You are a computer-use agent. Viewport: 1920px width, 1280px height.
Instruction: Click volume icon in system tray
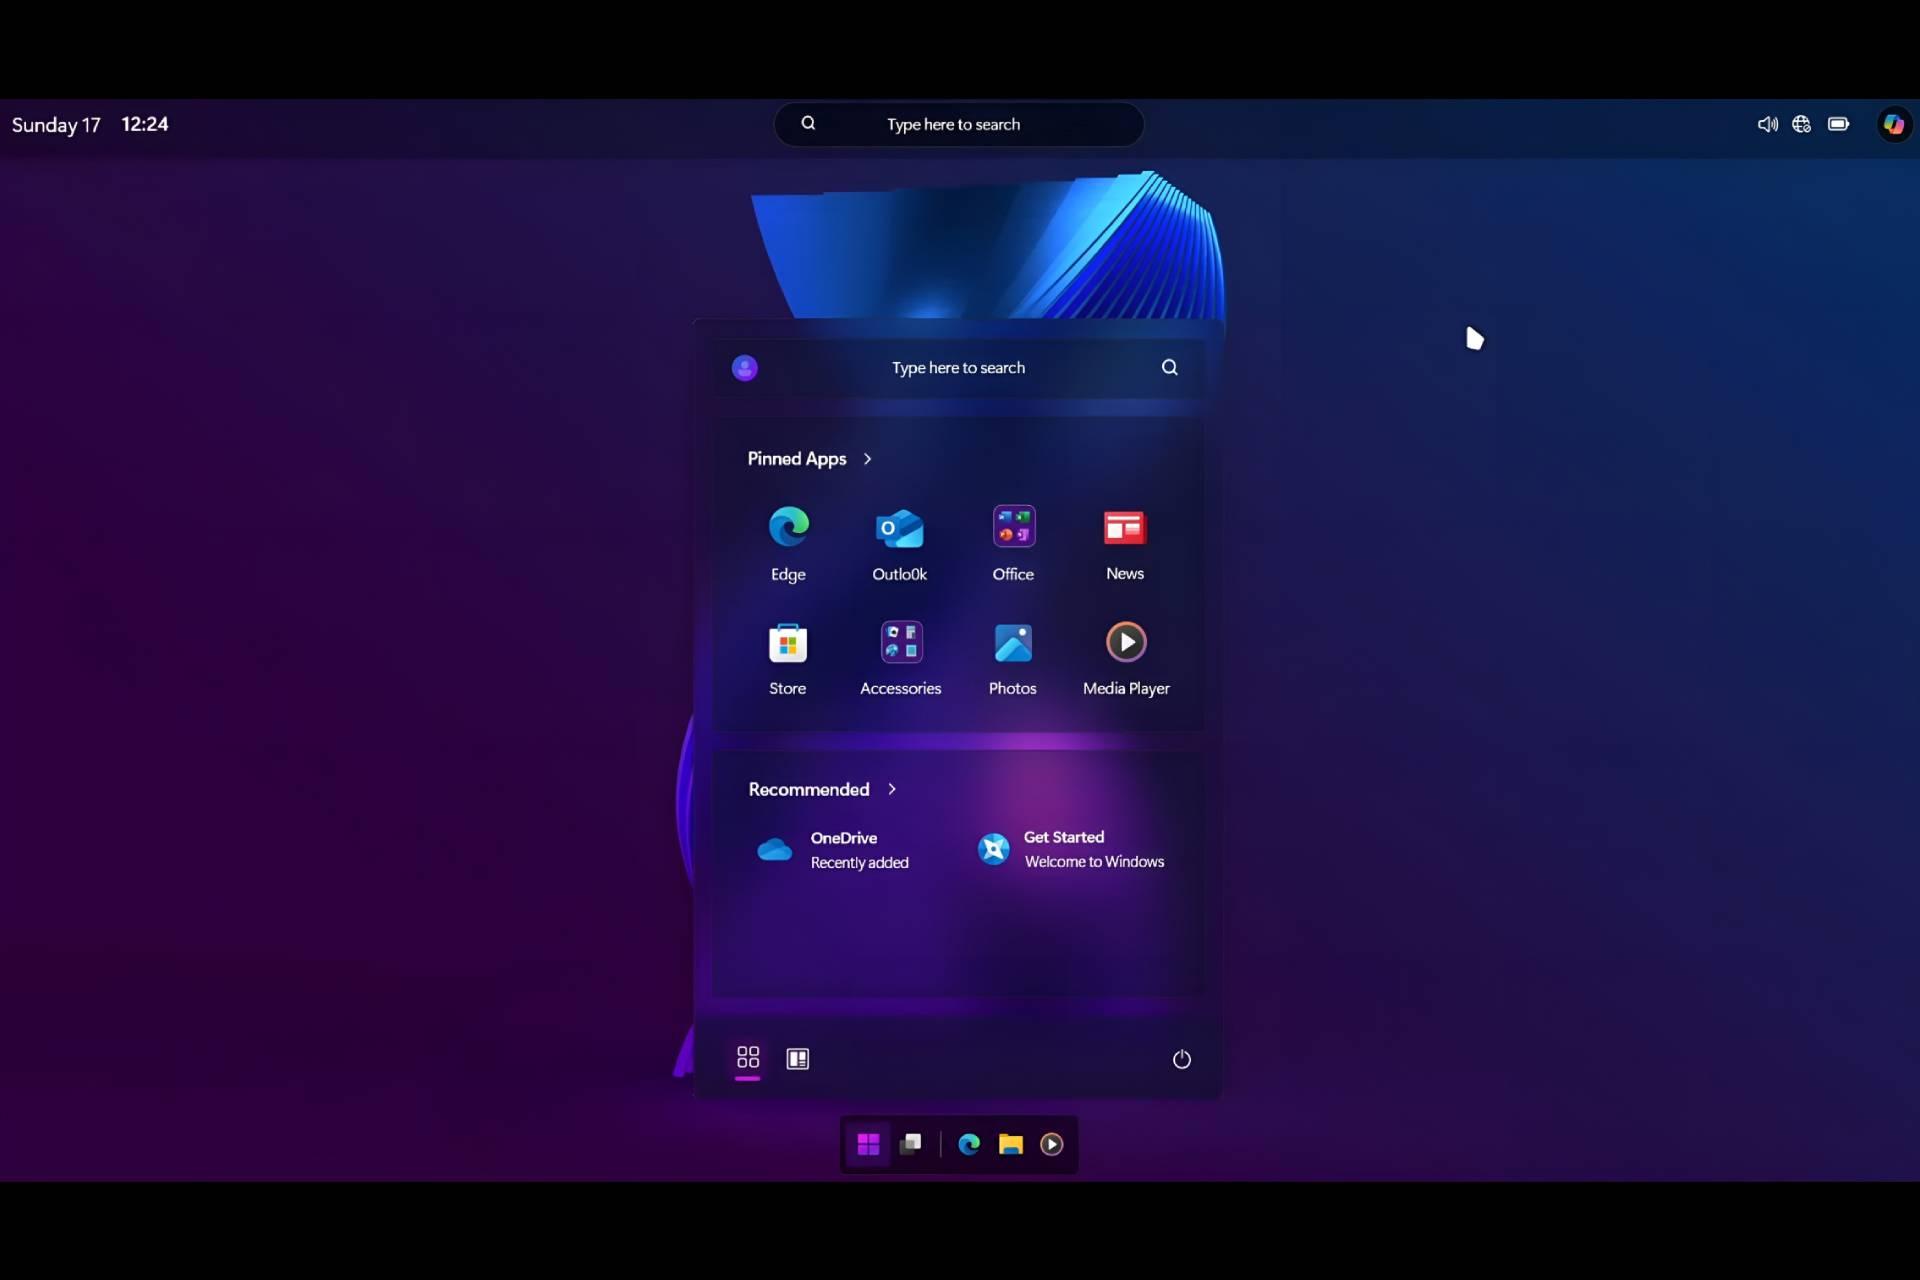[x=1767, y=124]
